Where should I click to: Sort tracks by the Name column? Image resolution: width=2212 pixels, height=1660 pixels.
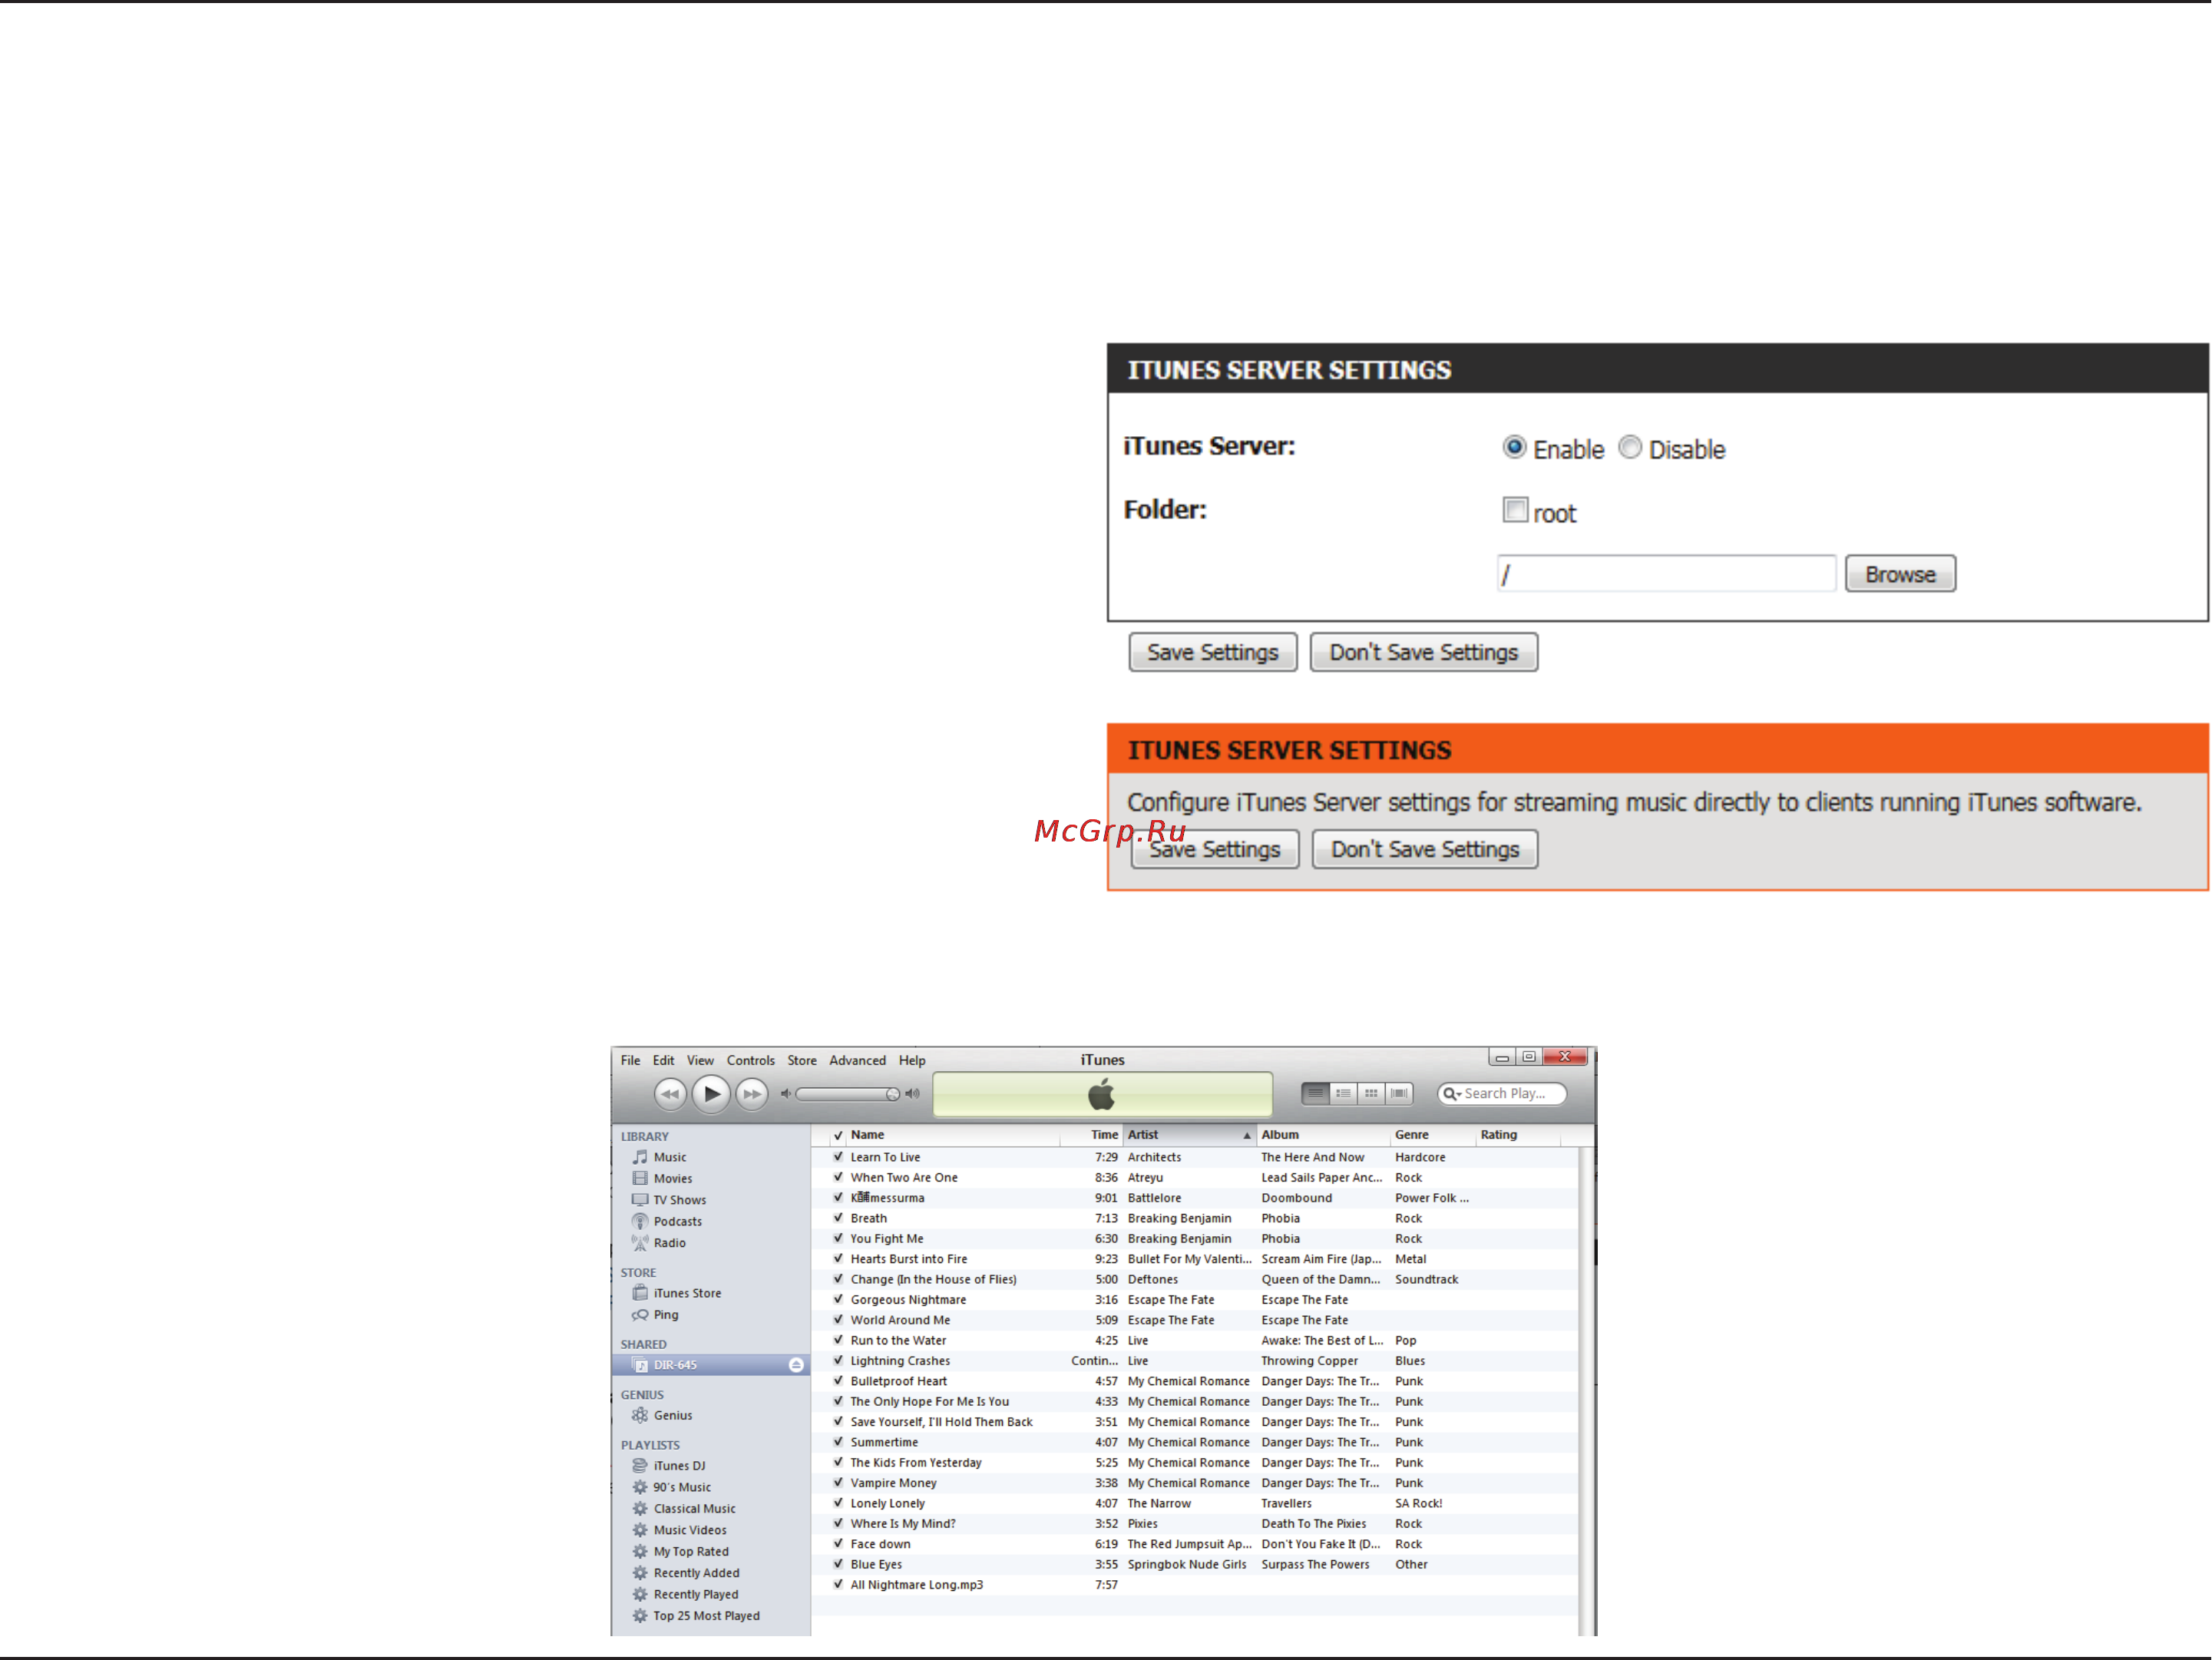pyautogui.click(x=954, y=1135)
